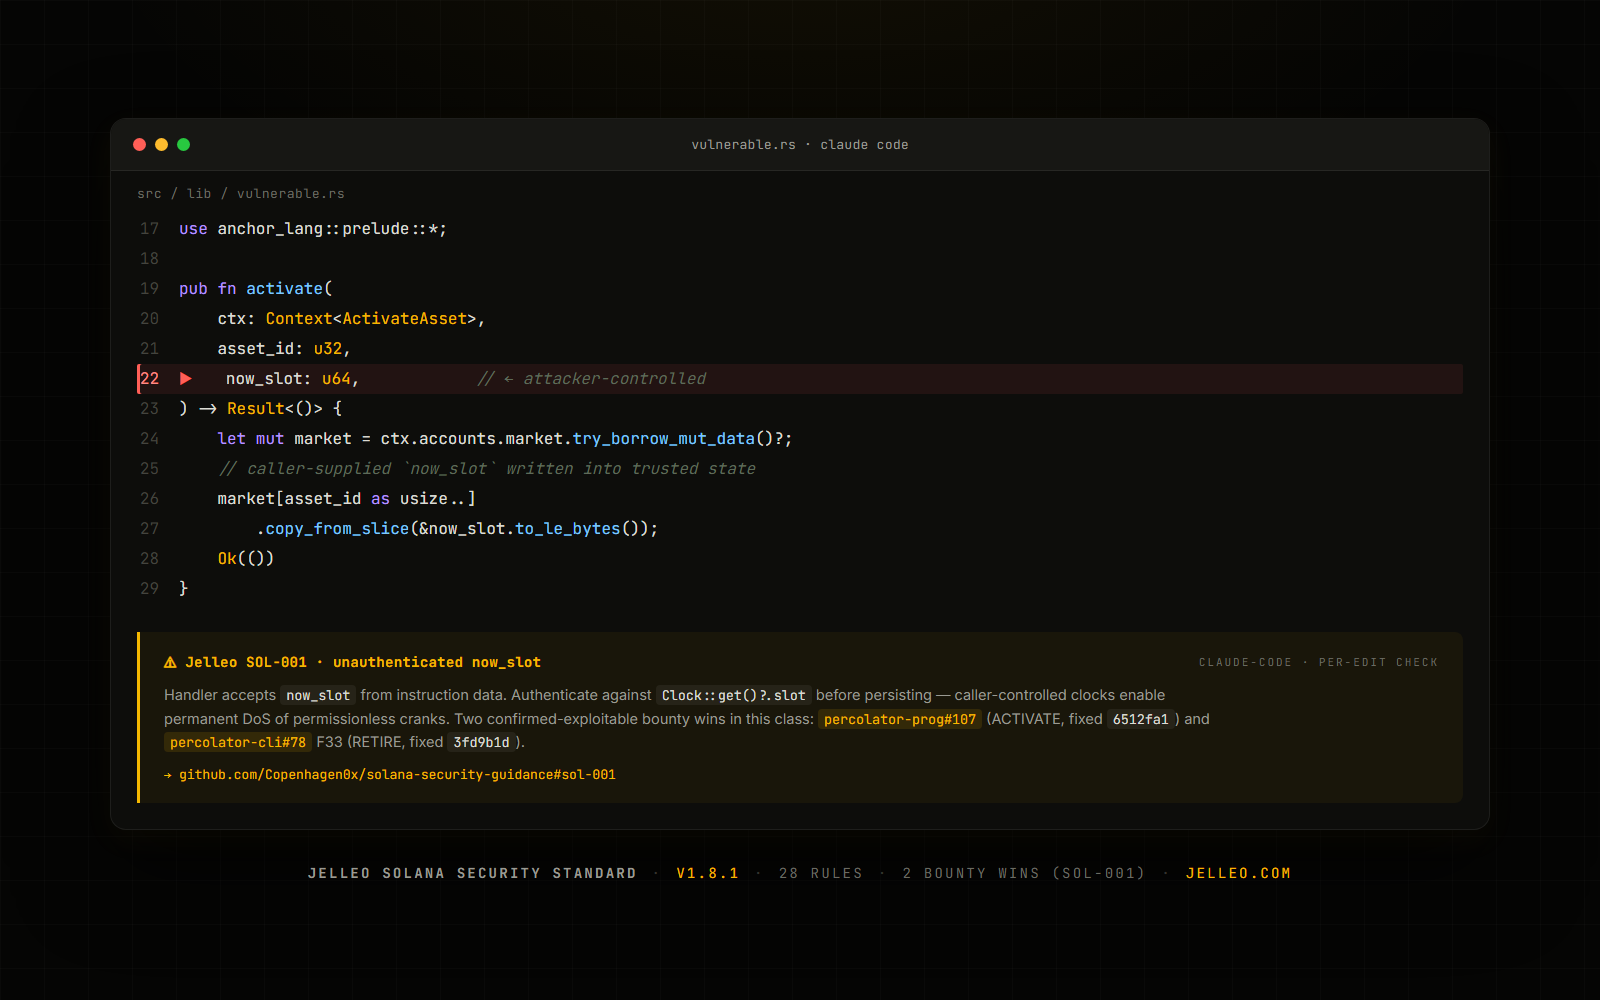1600x1000 pixels.
Task: Click highlighted line number 22
Action: coord(149,379)
